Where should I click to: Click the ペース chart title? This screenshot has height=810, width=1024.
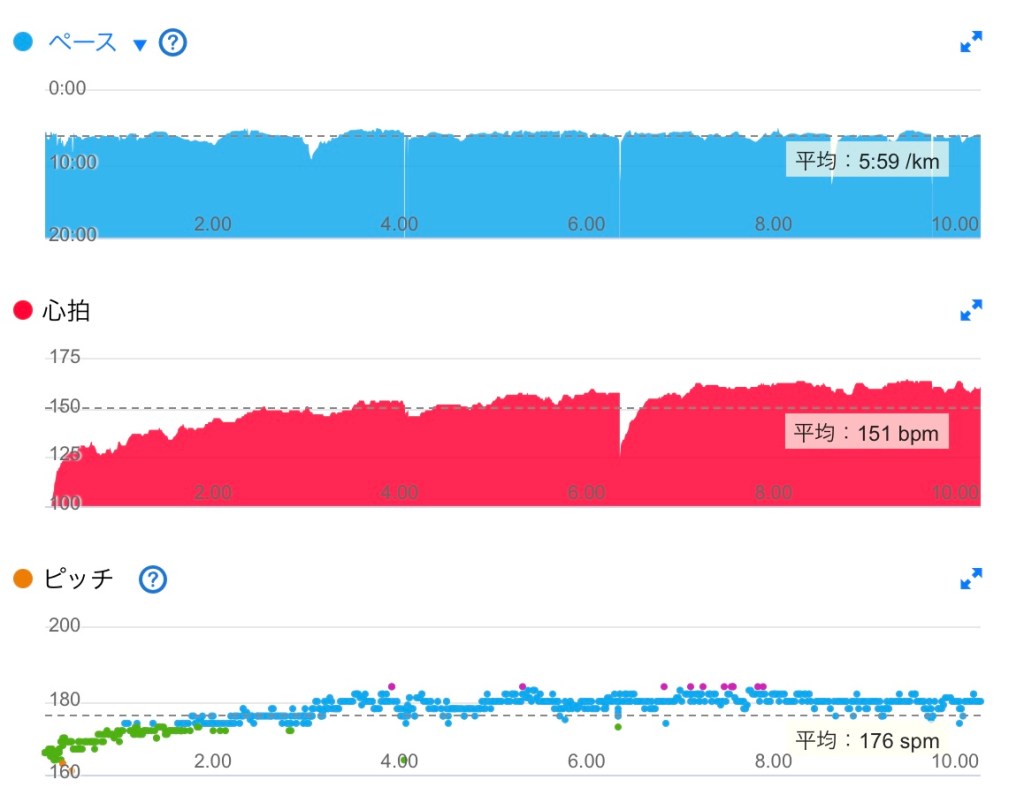pos(83,43)
